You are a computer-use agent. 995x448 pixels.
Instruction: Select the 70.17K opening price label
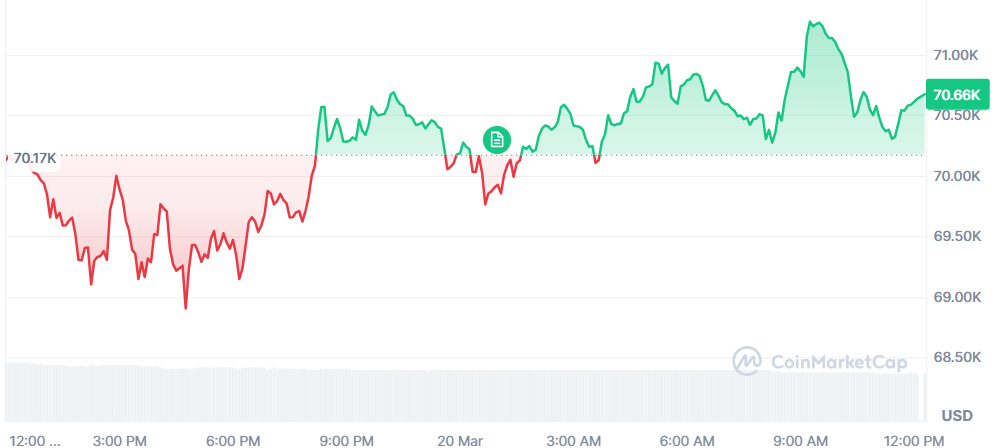(35, 157)
